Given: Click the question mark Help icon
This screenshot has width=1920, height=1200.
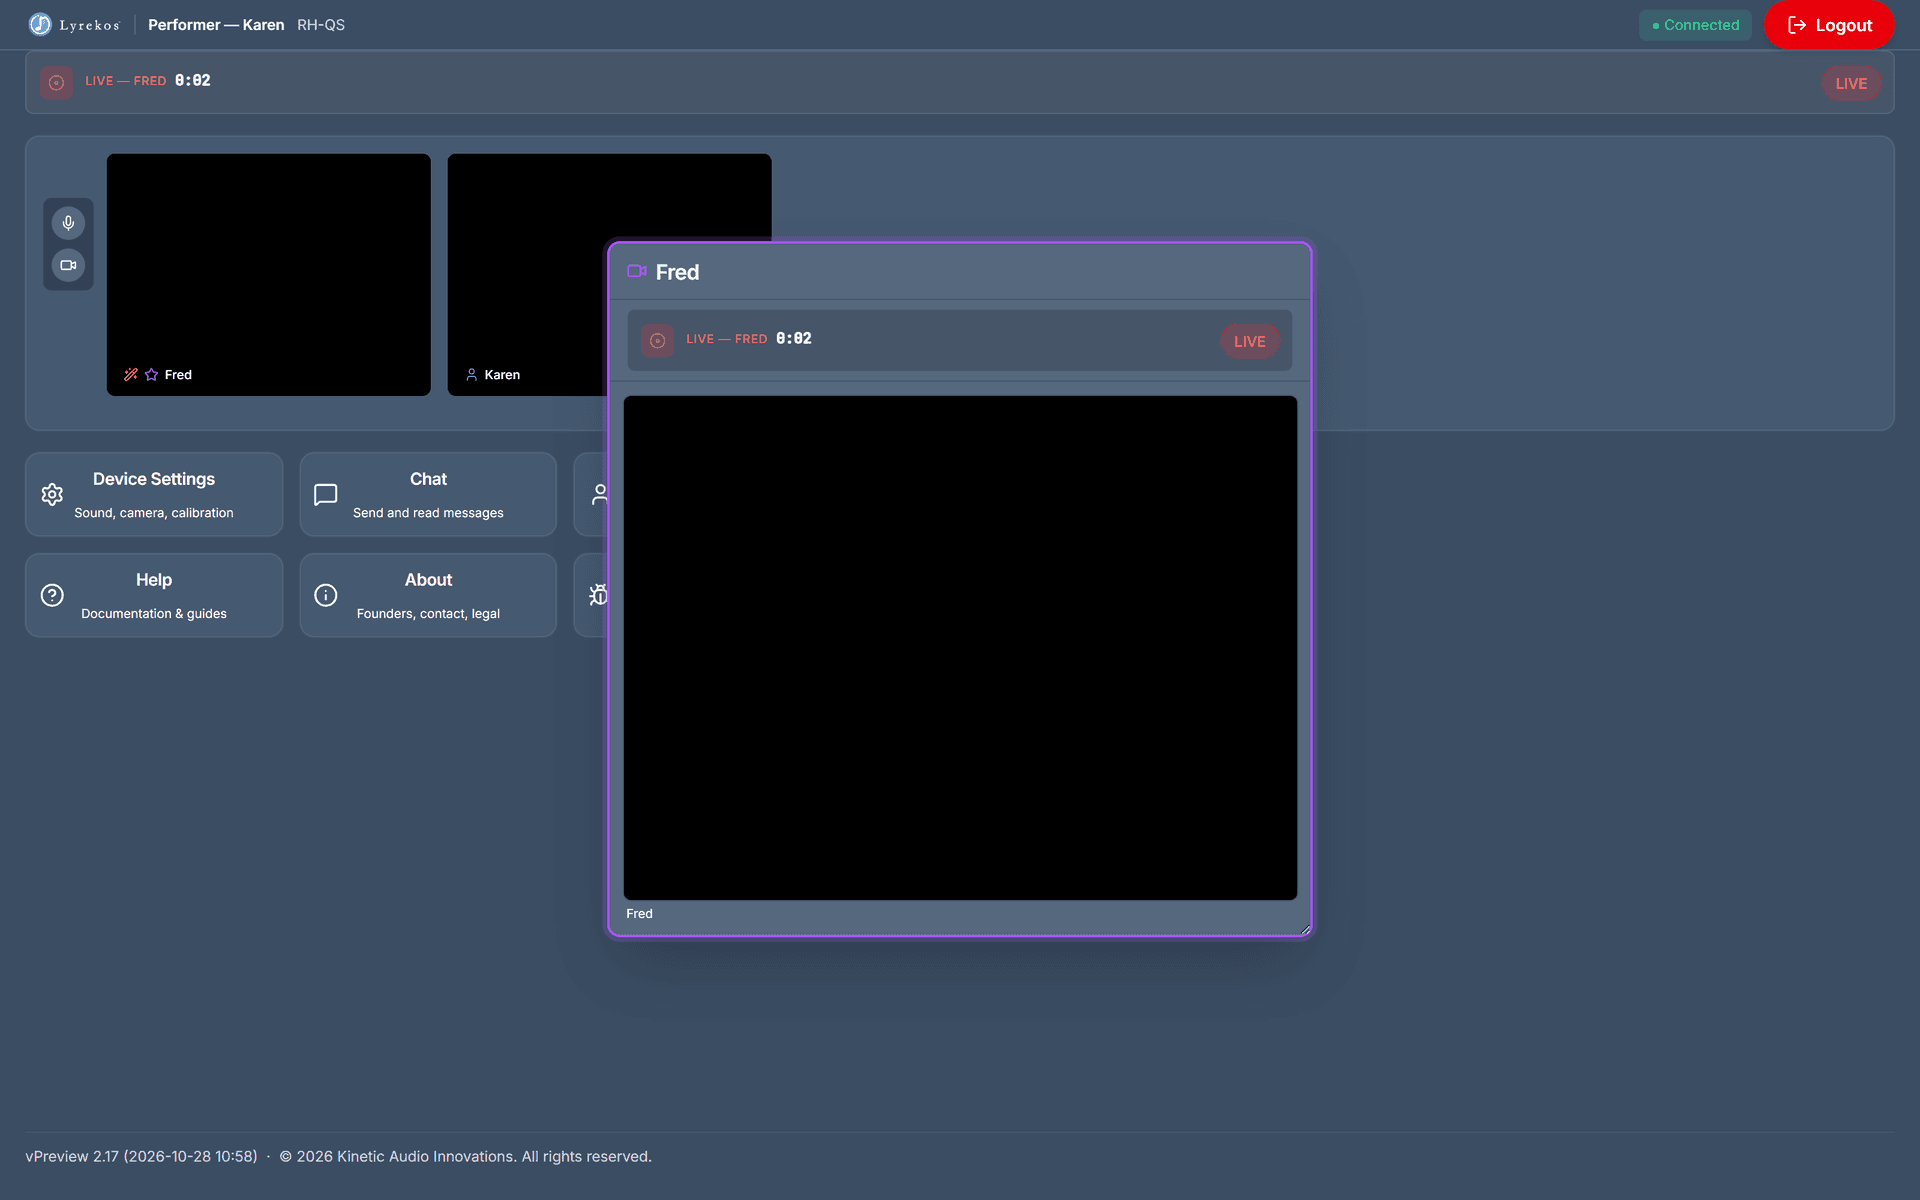Looking at the screenshot, I should [52, 595].
